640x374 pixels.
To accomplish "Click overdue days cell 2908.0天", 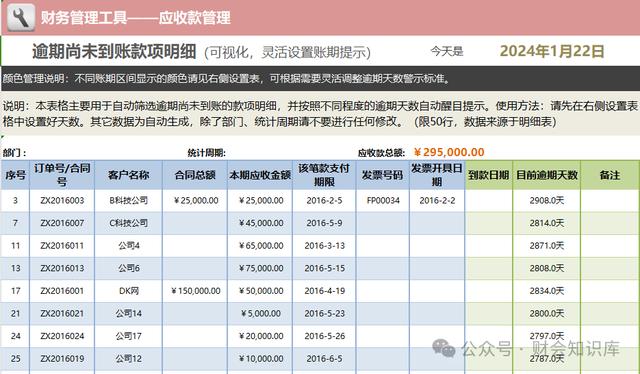I will click(547, 200).
